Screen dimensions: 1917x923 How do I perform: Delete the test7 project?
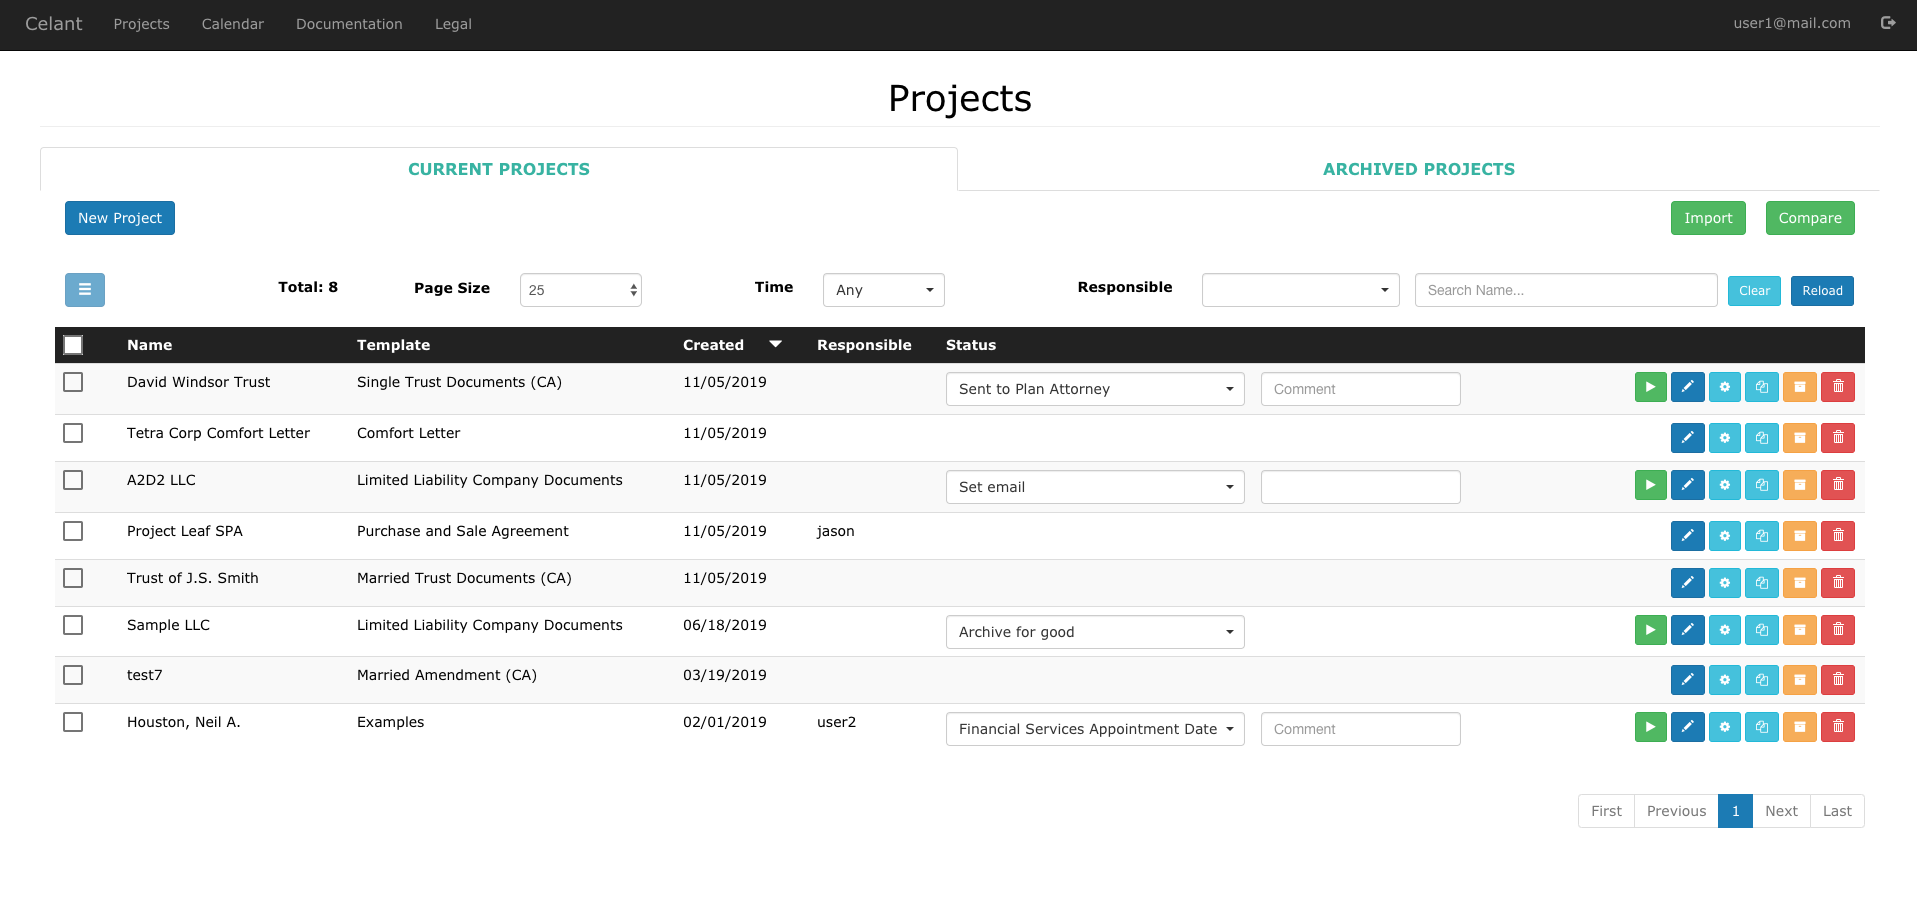pyautogui.click(x=1837, y=679)
